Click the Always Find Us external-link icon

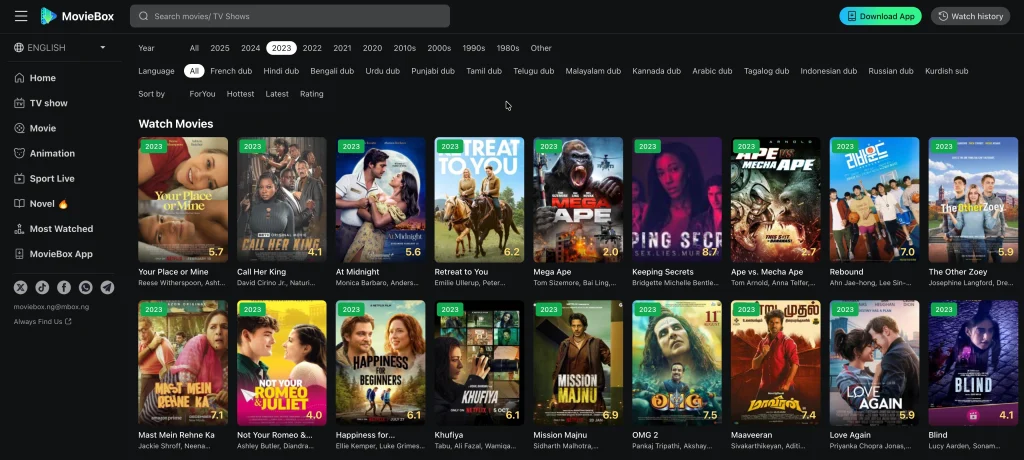click(69, 321)
